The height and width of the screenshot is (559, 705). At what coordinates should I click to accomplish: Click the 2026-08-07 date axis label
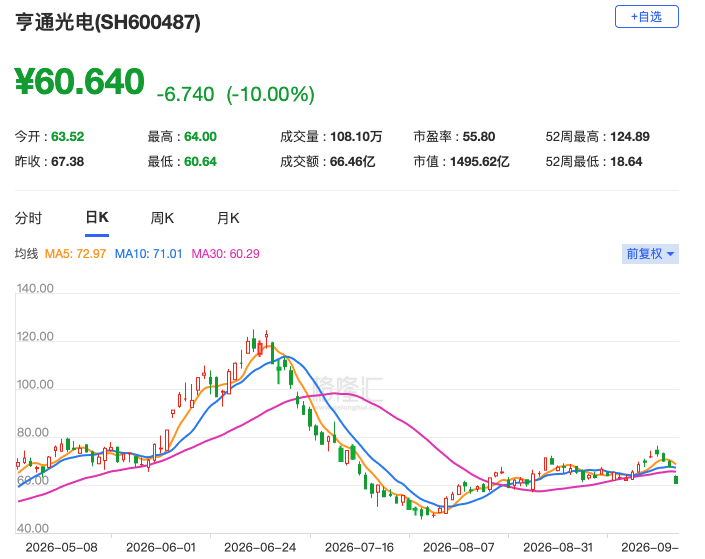click(x=459, y=547)
